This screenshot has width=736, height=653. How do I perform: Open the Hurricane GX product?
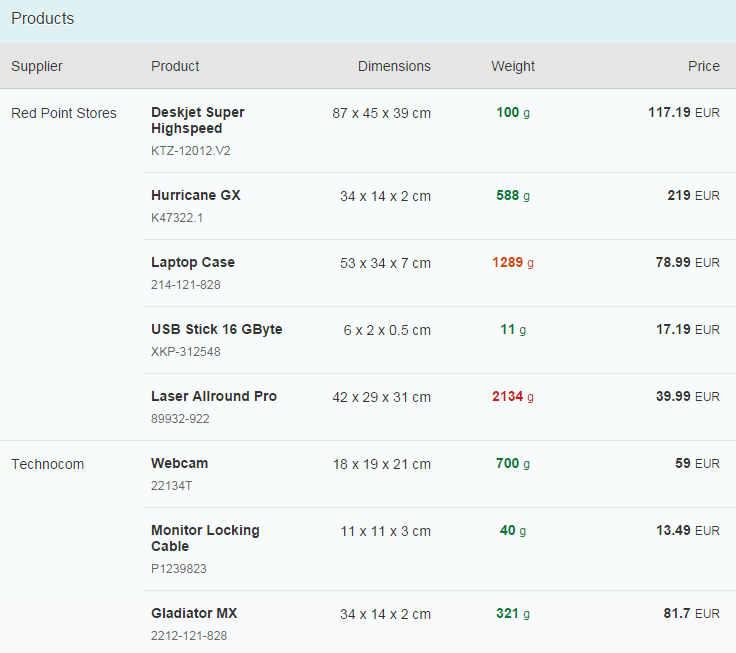point(196,195)
